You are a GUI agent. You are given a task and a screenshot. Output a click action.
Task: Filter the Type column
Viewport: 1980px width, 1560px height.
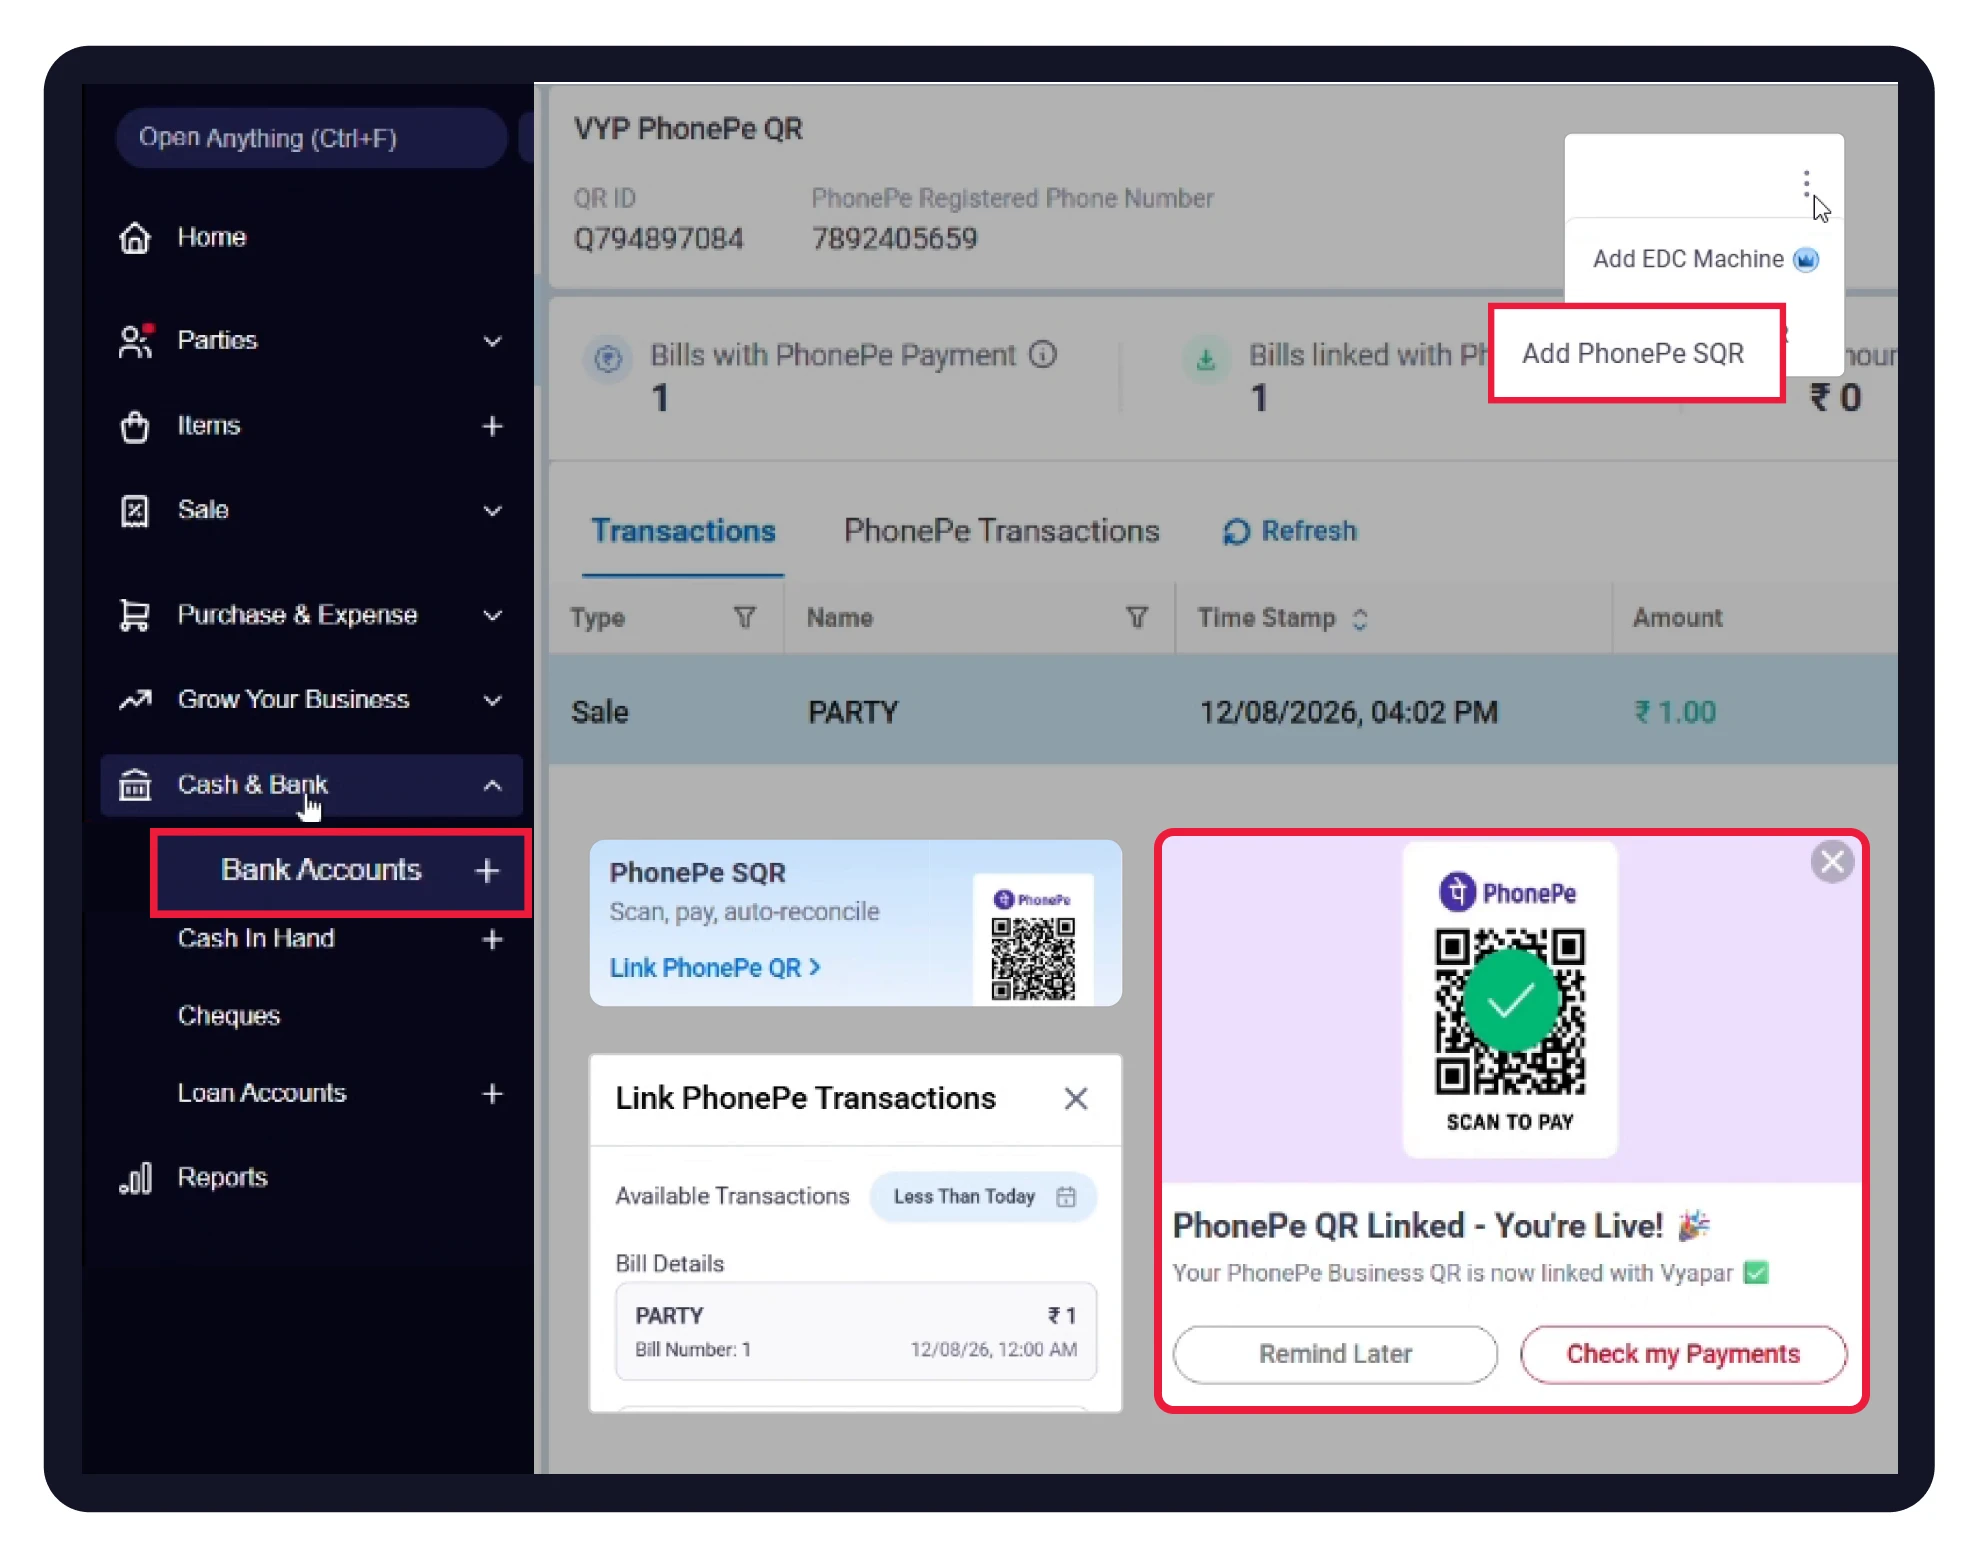(744, 617)
